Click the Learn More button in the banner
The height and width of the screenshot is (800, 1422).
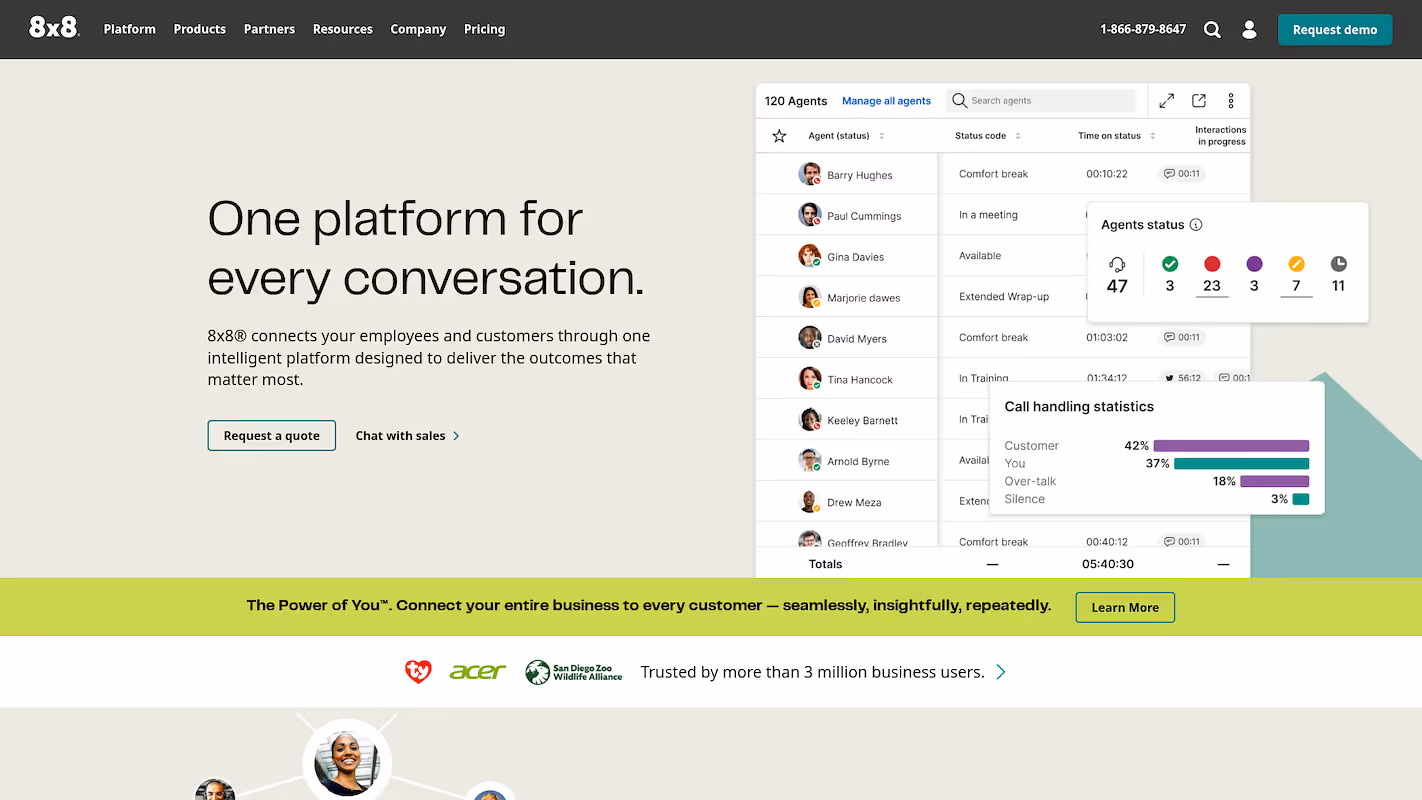[x=1125, y=607]
